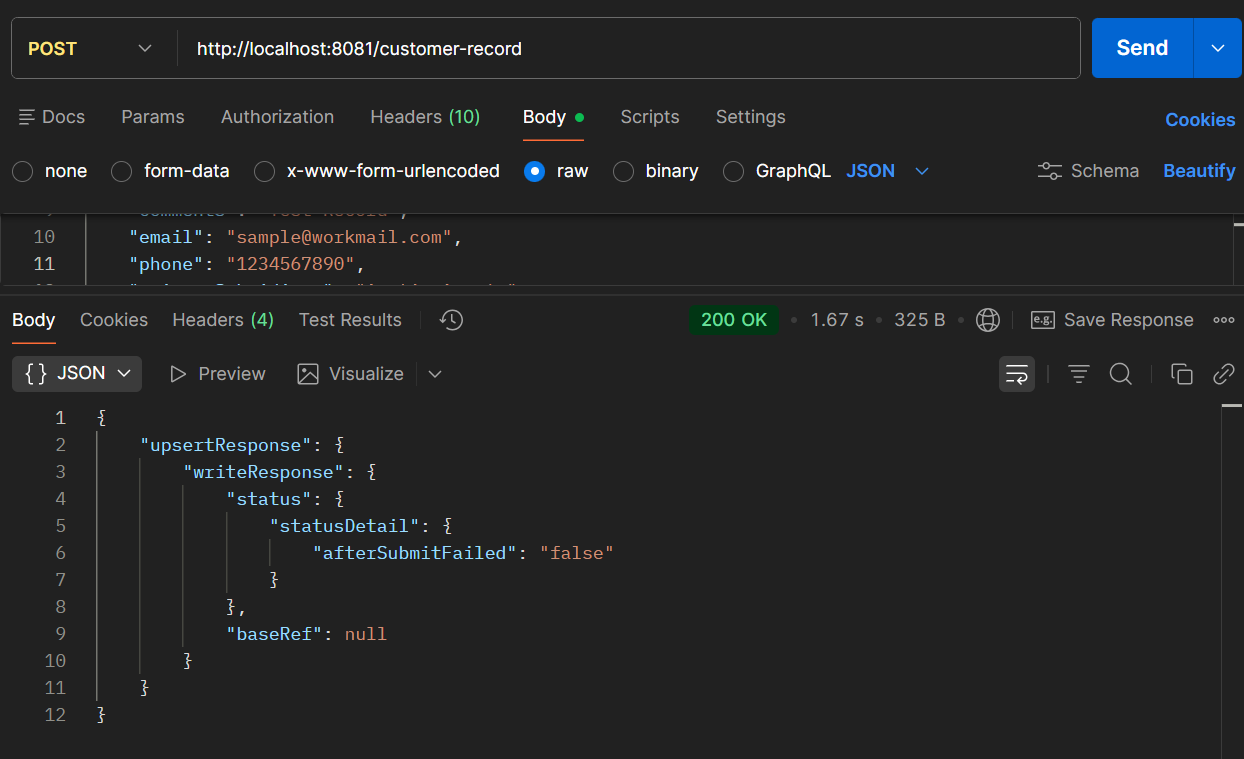Viewport: 1244px width, 759px height.
Task: Open the response Headers (4) tab
Action: 223,320
